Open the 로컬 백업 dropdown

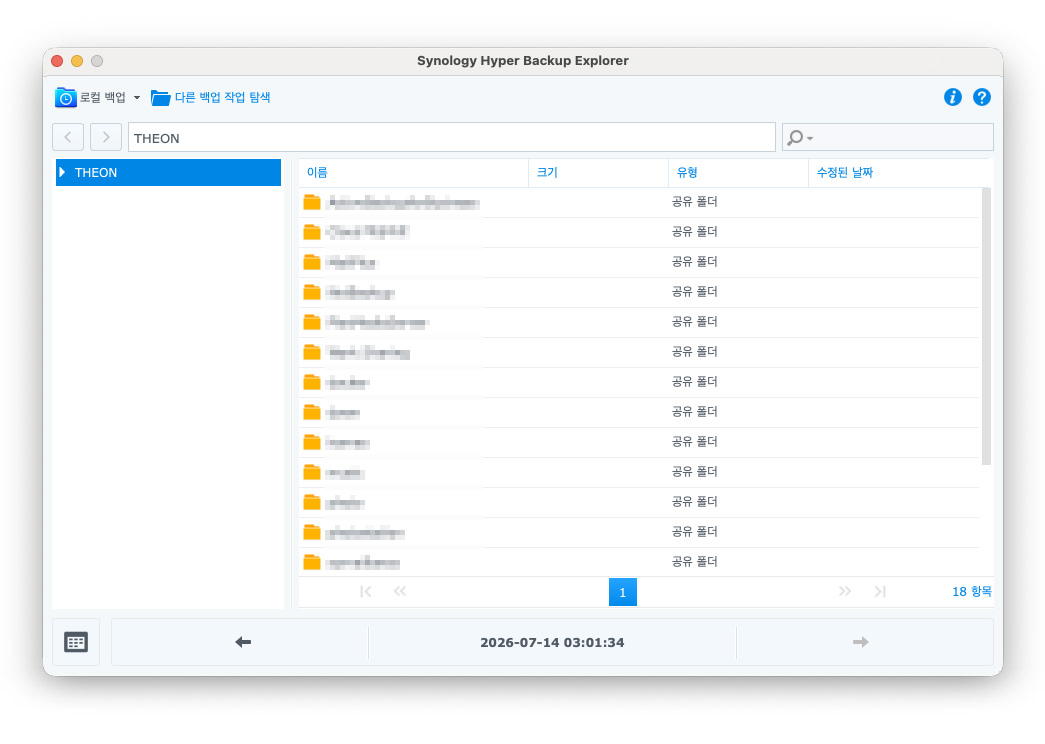(98, 97)
